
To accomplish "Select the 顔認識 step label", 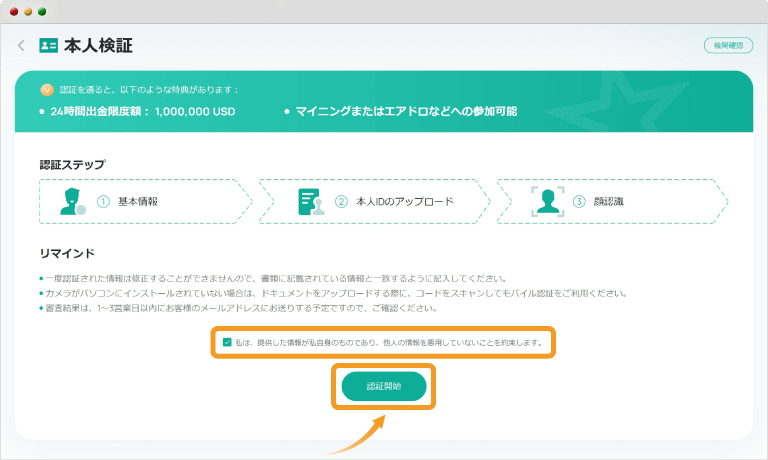I will point(608,201).
